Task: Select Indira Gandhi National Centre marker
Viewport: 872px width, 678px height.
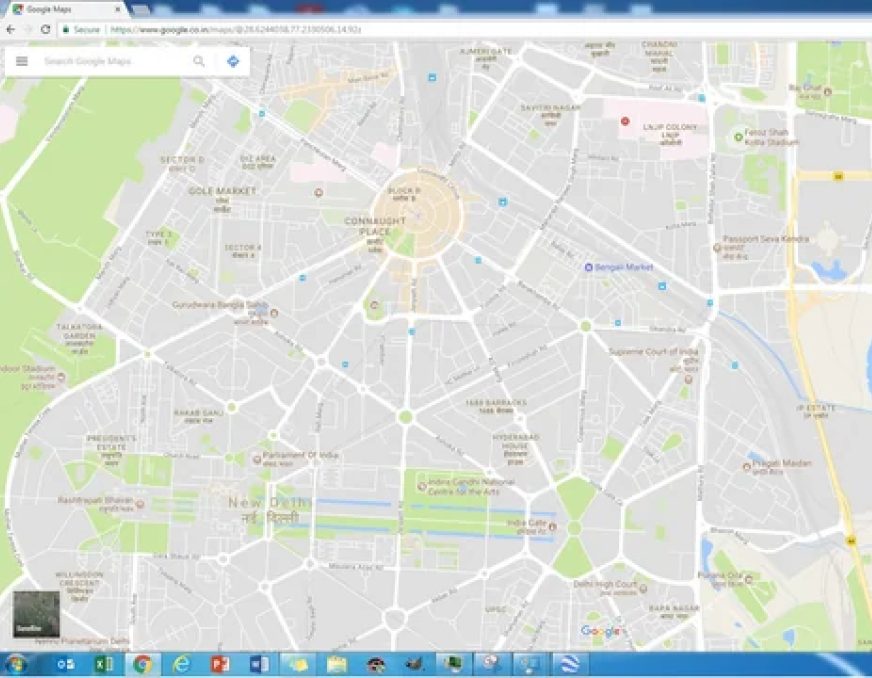Action: click(x=422, y=487)
